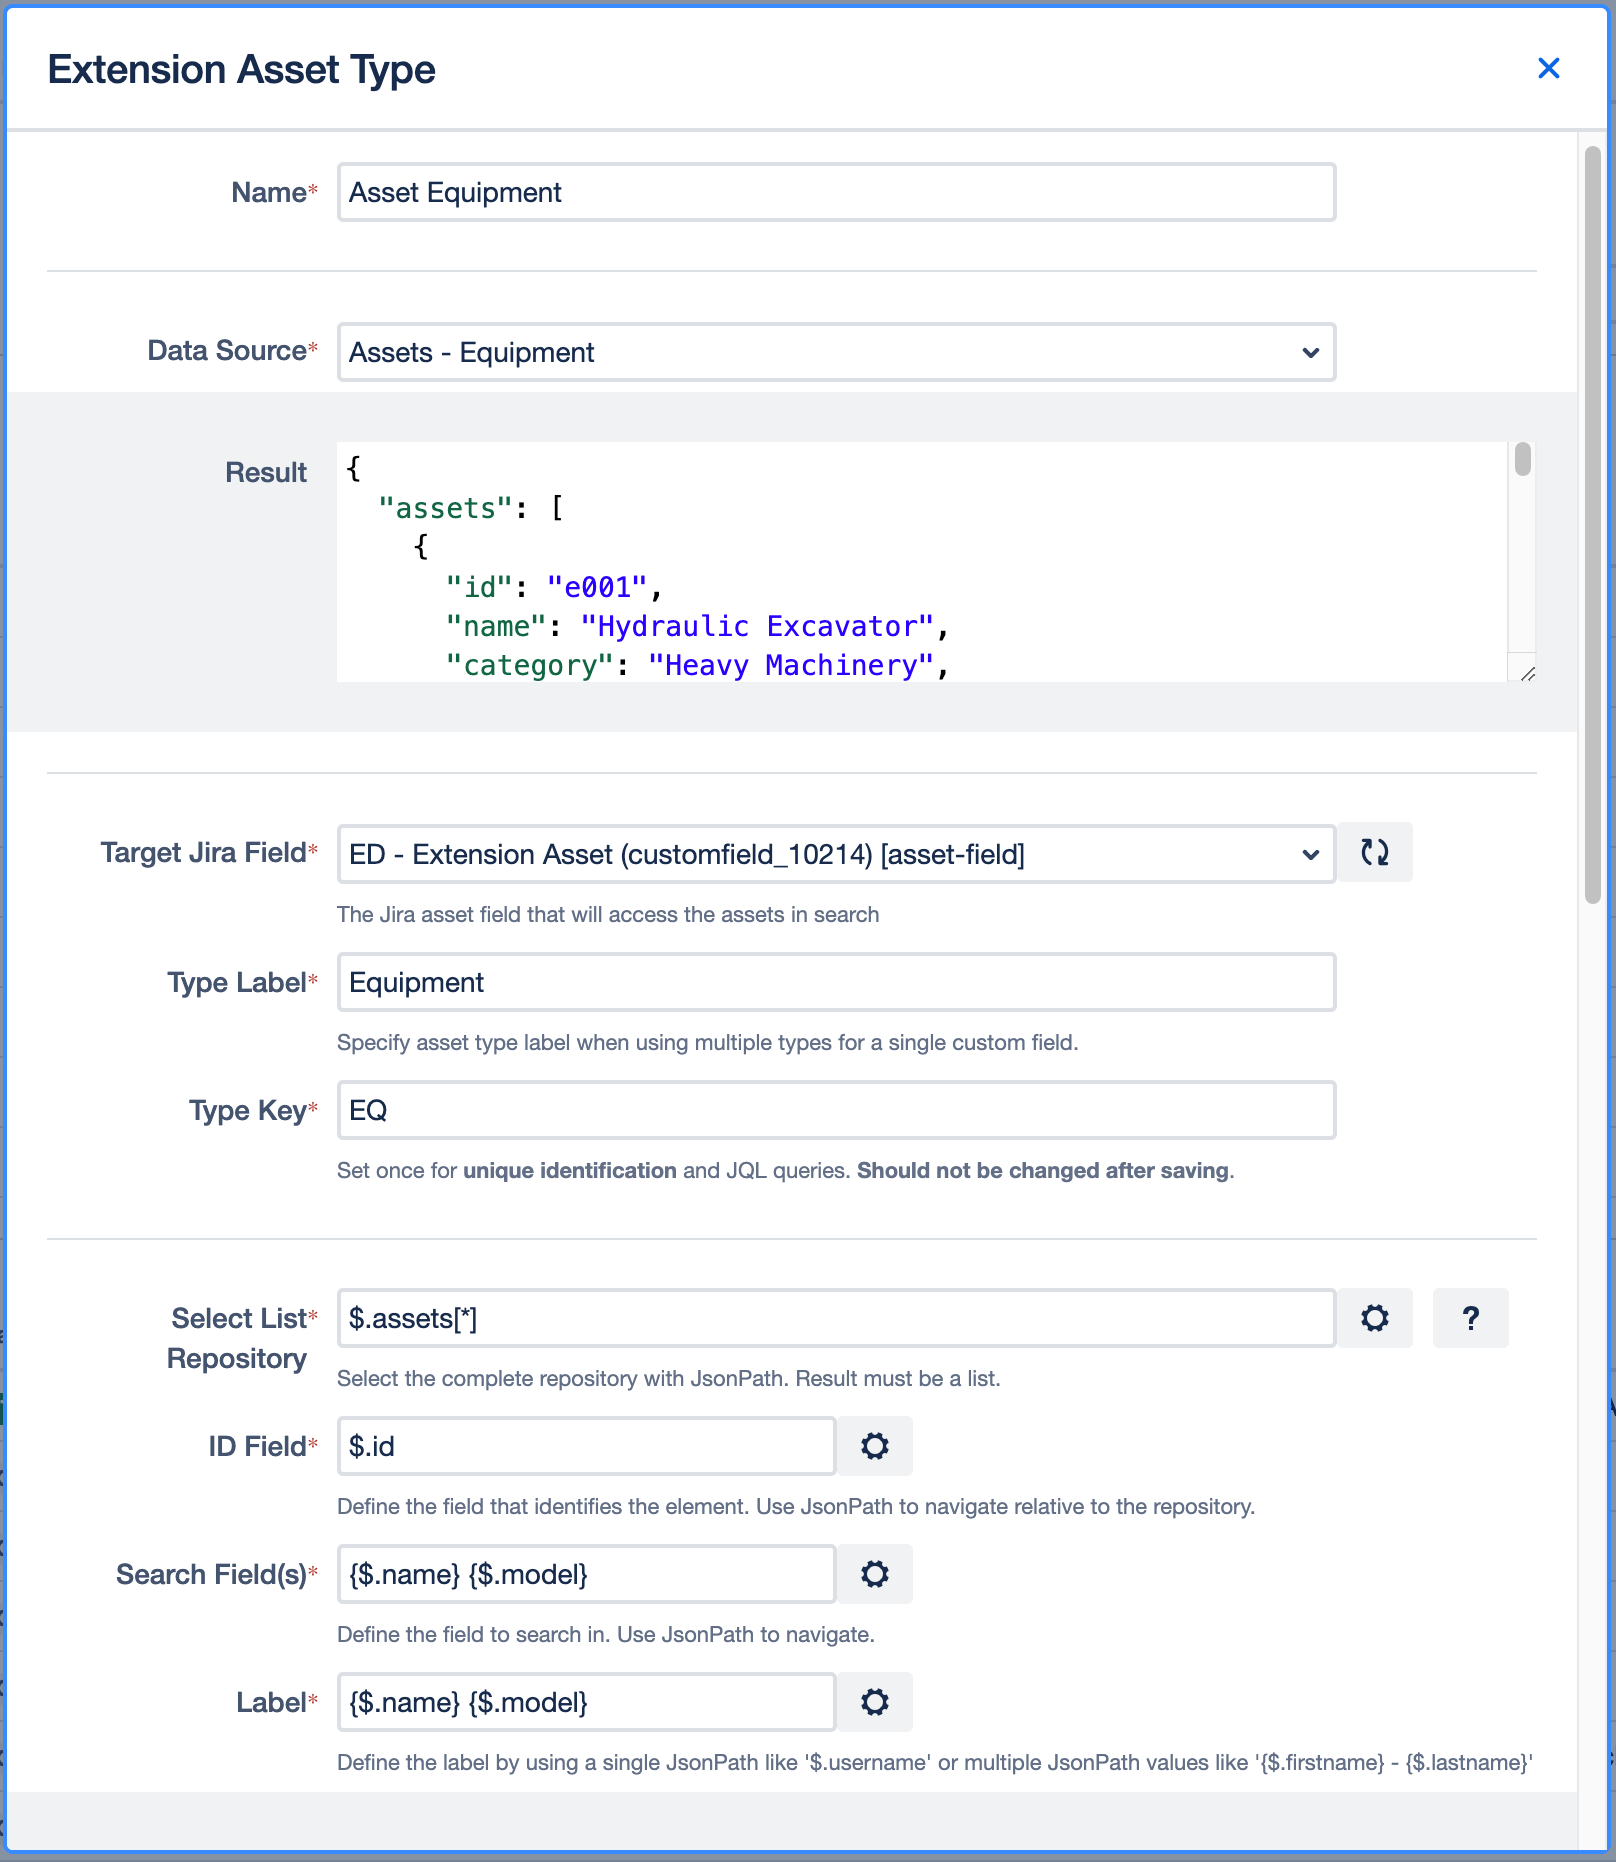Click the Label JsonPath input field
1616x1862 pixels.
[x=586, y=1702]
